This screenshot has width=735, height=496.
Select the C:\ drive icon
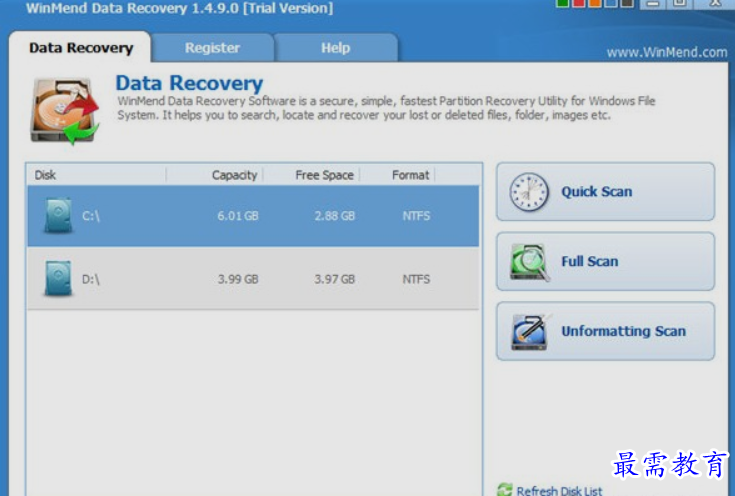pyautogui.click(x=58, y=216)
